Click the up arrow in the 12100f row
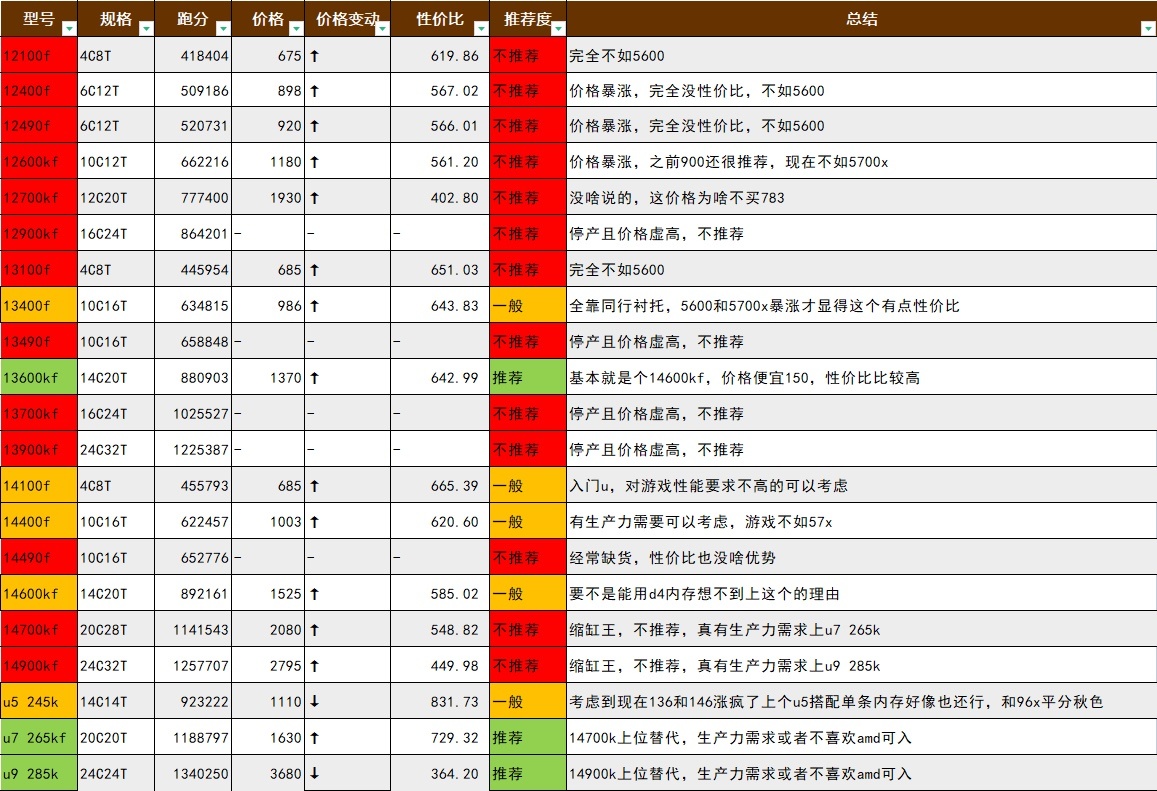The image size is (1157, 791). pos(315,56)
